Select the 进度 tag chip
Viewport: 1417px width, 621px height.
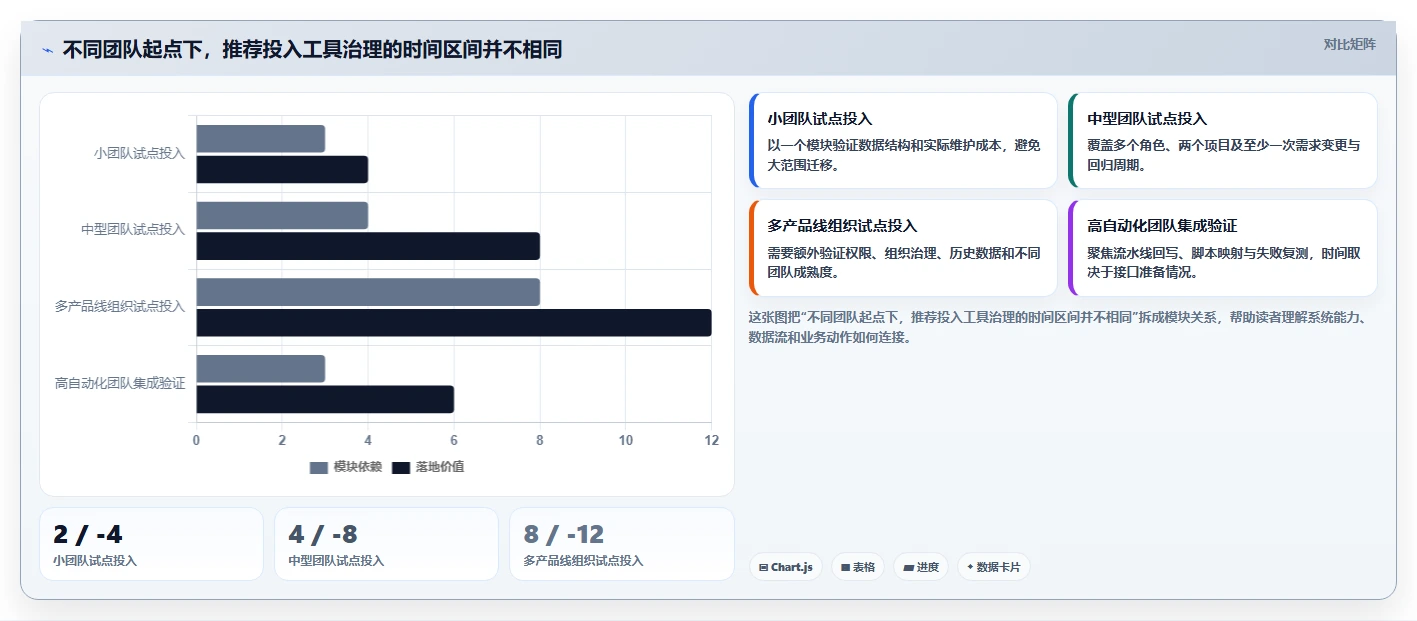pos(921,567)
